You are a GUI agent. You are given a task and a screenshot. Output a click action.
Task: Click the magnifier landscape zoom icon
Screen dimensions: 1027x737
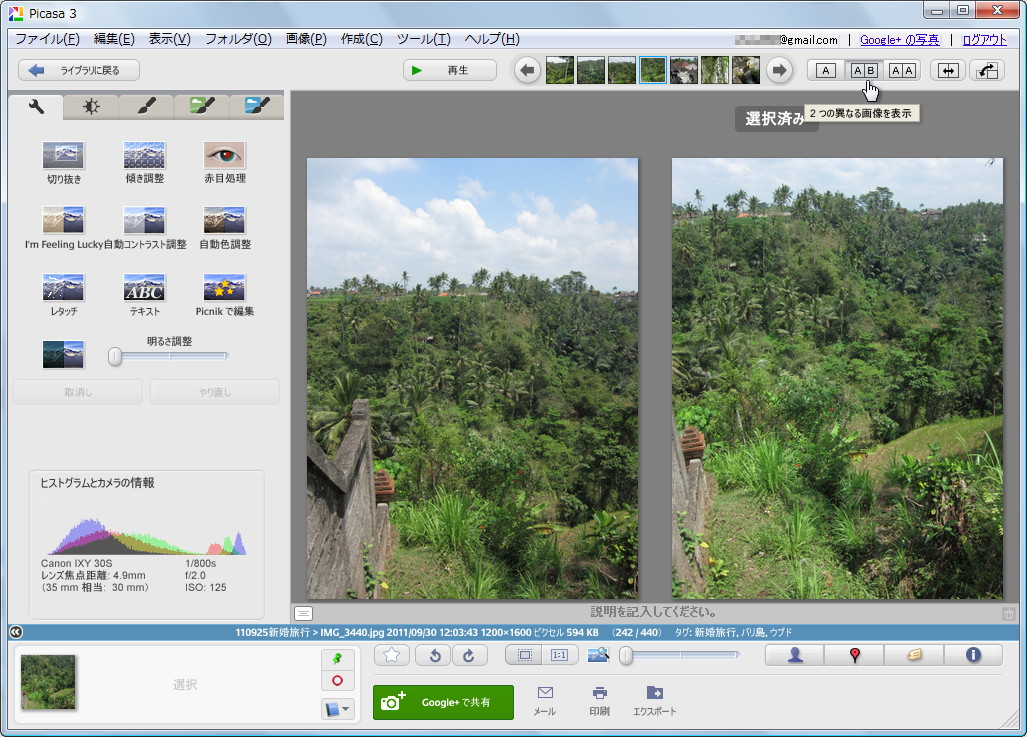click(x=598, y=654)
